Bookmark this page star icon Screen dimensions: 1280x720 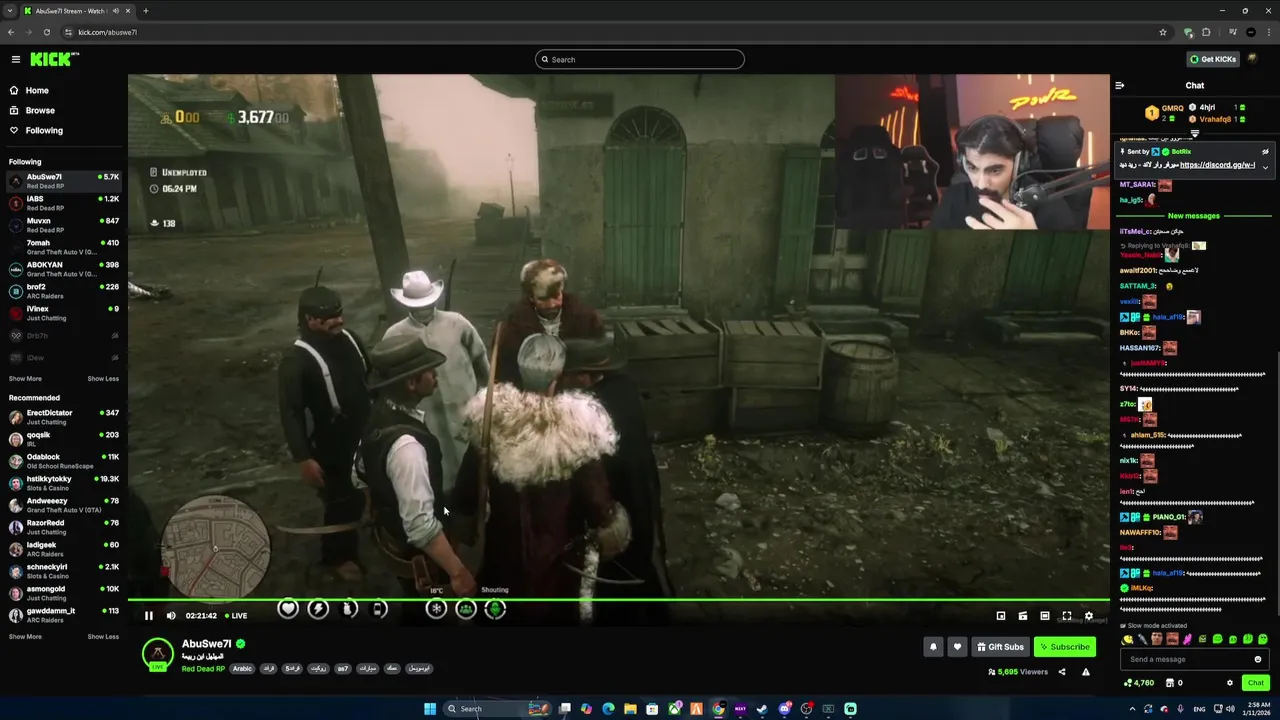point(1163,32)
